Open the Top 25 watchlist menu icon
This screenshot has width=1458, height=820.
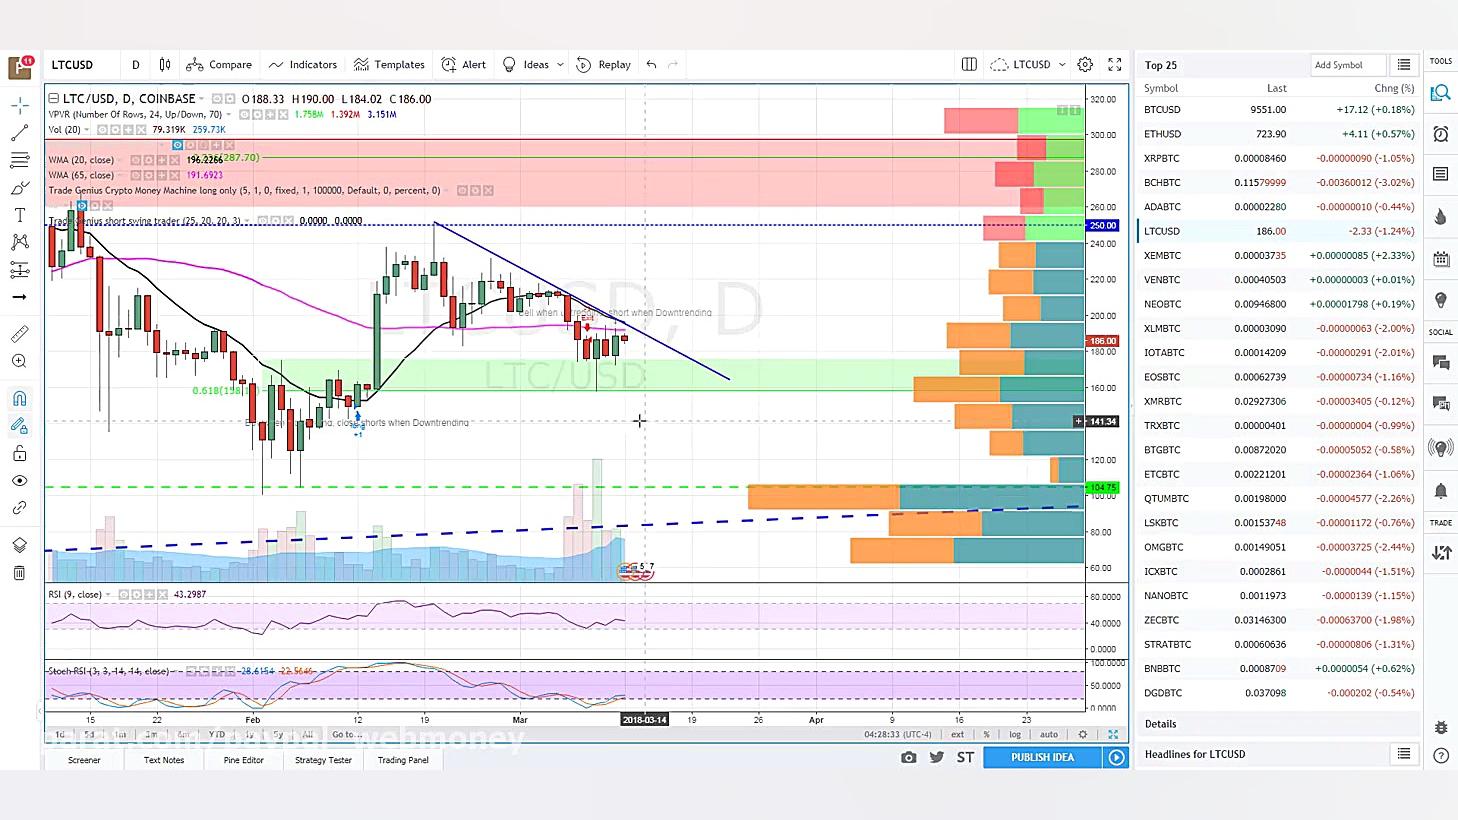pos(1404,65)
